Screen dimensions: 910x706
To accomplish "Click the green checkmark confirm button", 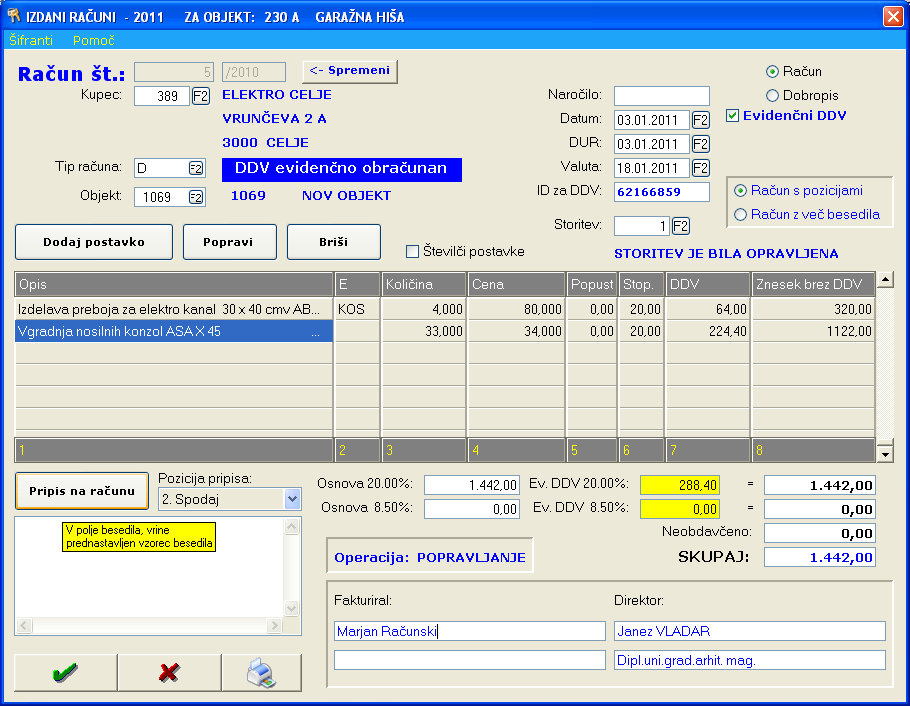I will [65, 673].
